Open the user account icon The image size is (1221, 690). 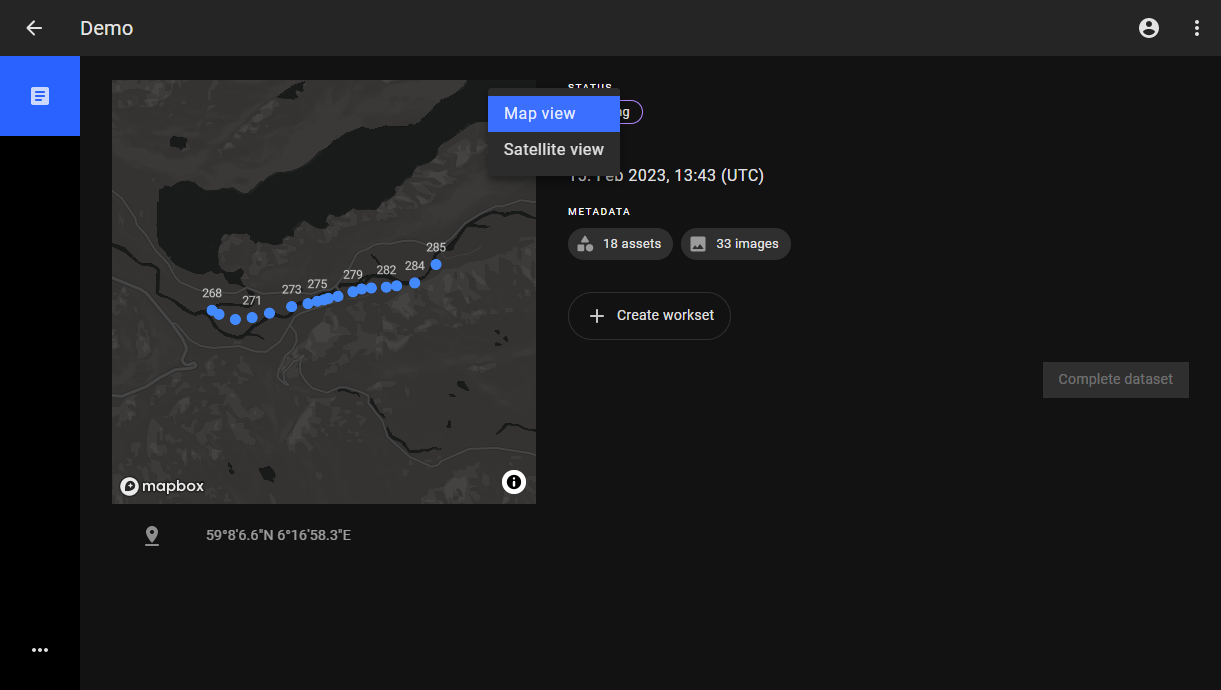[1149, 28]
